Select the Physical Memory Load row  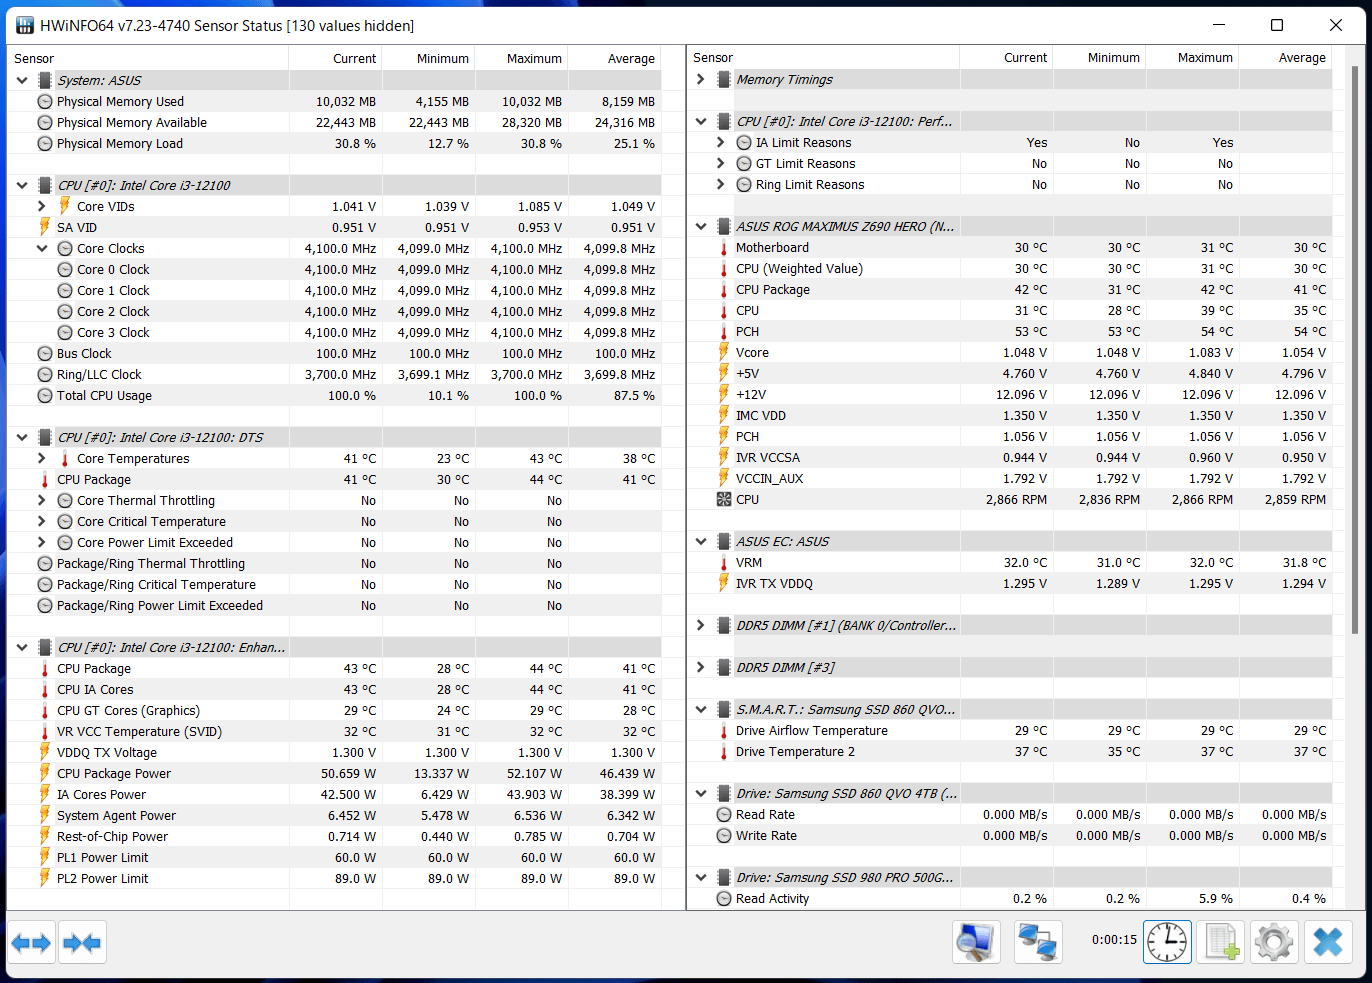coord(335,143)
